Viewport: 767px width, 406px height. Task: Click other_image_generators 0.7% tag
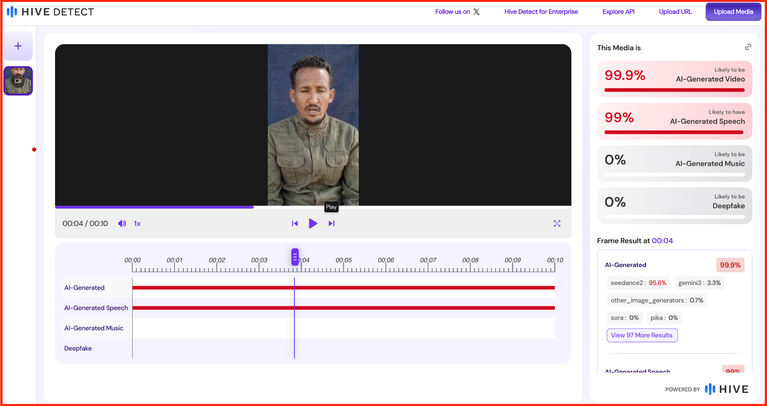pos(657,300)
